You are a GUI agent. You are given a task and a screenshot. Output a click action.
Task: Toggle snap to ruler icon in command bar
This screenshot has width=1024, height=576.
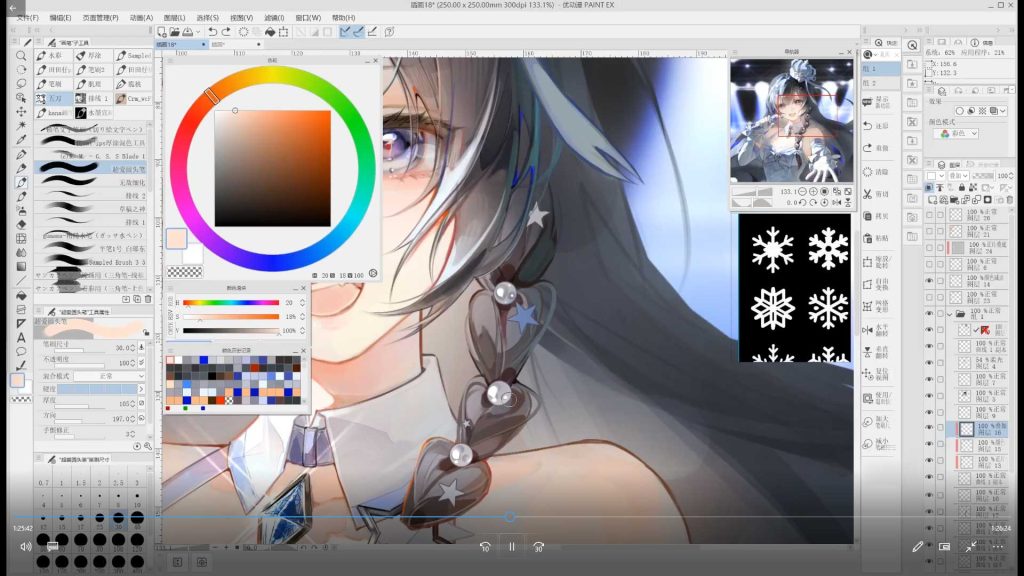344,32
